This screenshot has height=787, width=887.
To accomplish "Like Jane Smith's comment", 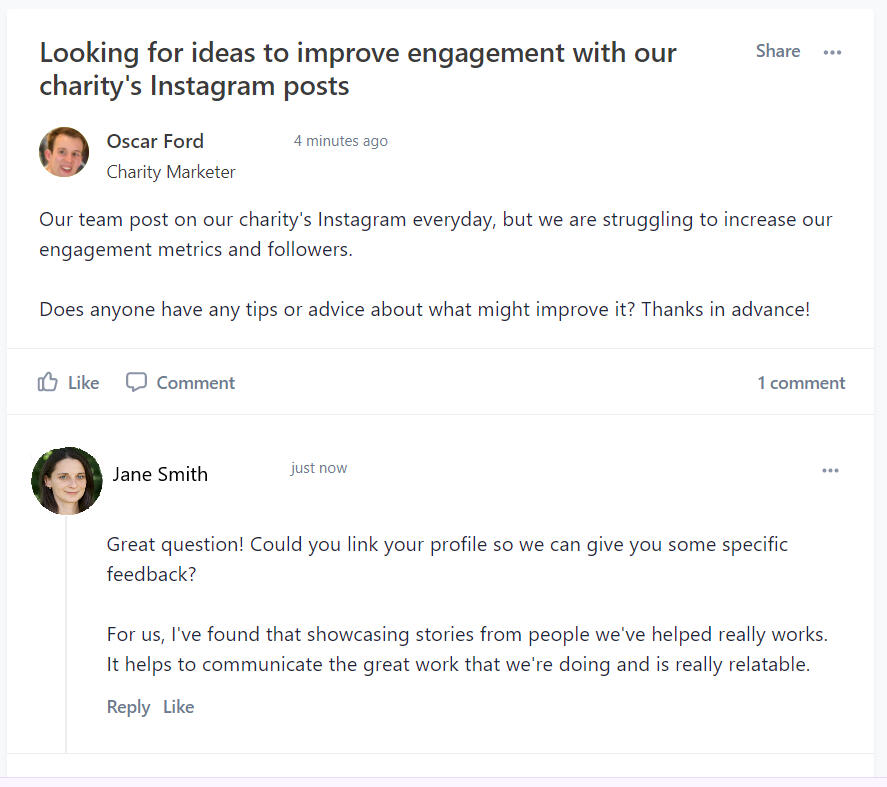I will [178, 707].
